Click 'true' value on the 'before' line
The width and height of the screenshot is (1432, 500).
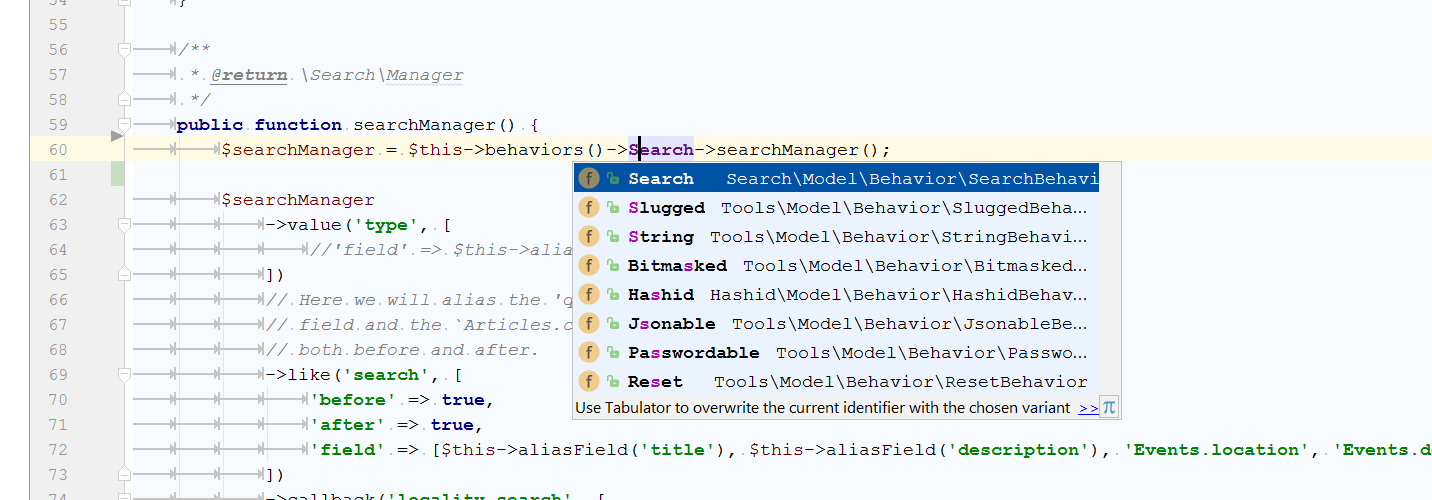(463, 400)
